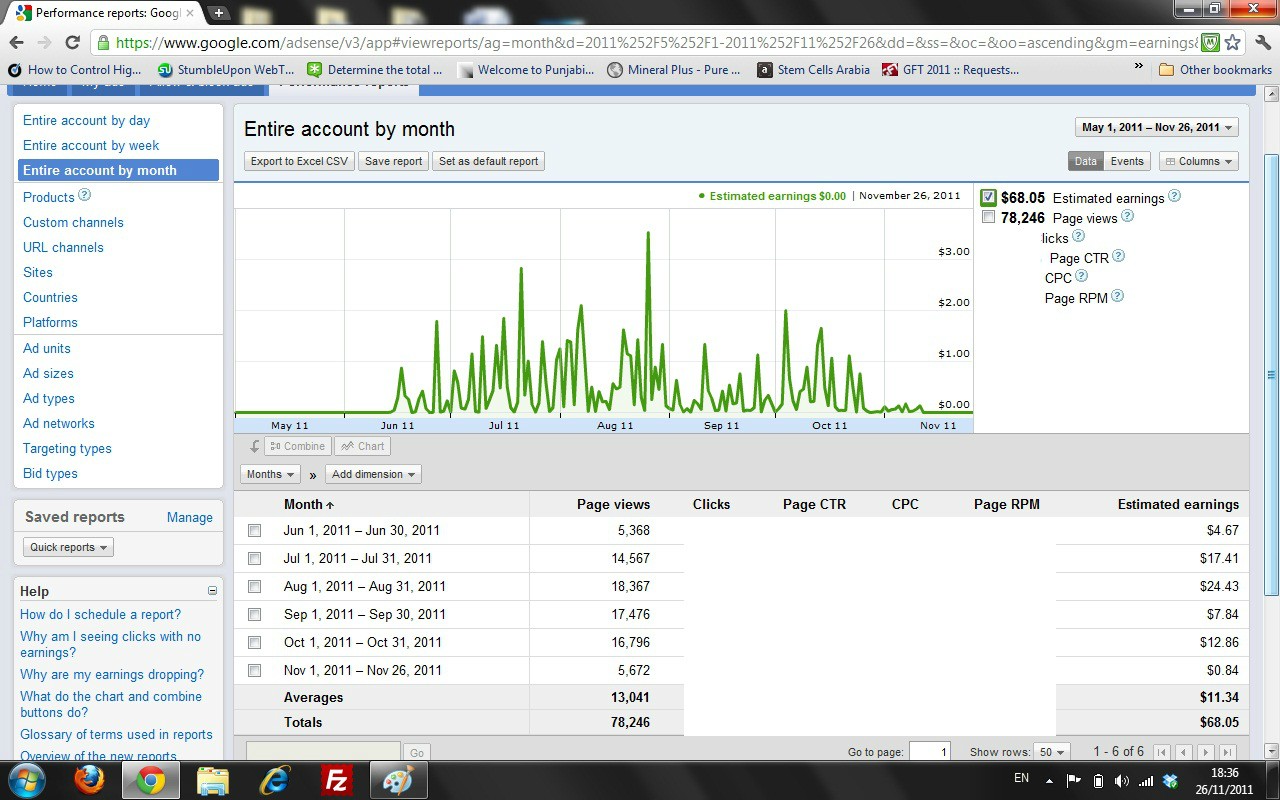Click Export to Excel CSV button
This screenshot has width=1280, height=800.
pyautogui.click(x=299, y=161)
